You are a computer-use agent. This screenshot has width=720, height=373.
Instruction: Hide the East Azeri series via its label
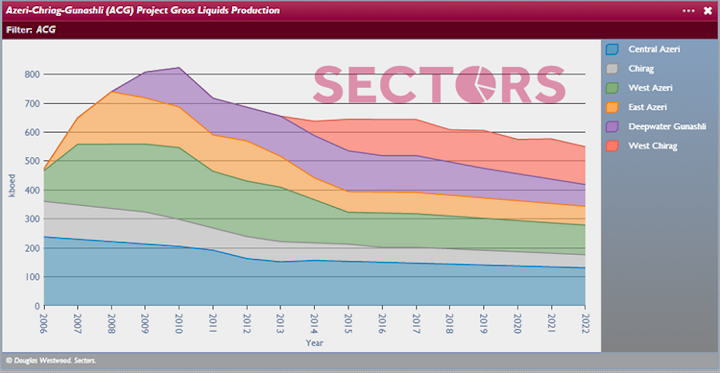click(x=647, y=107)
